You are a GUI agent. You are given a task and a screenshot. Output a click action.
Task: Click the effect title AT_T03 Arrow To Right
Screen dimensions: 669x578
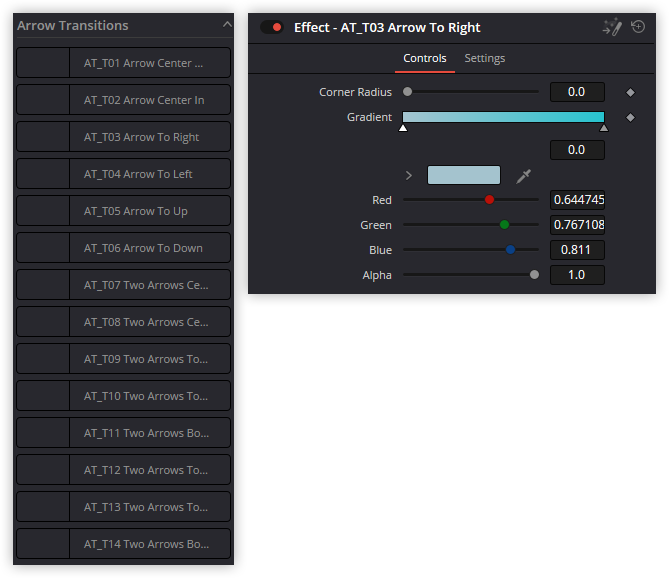pyautogui.click(x=387, y=28)
